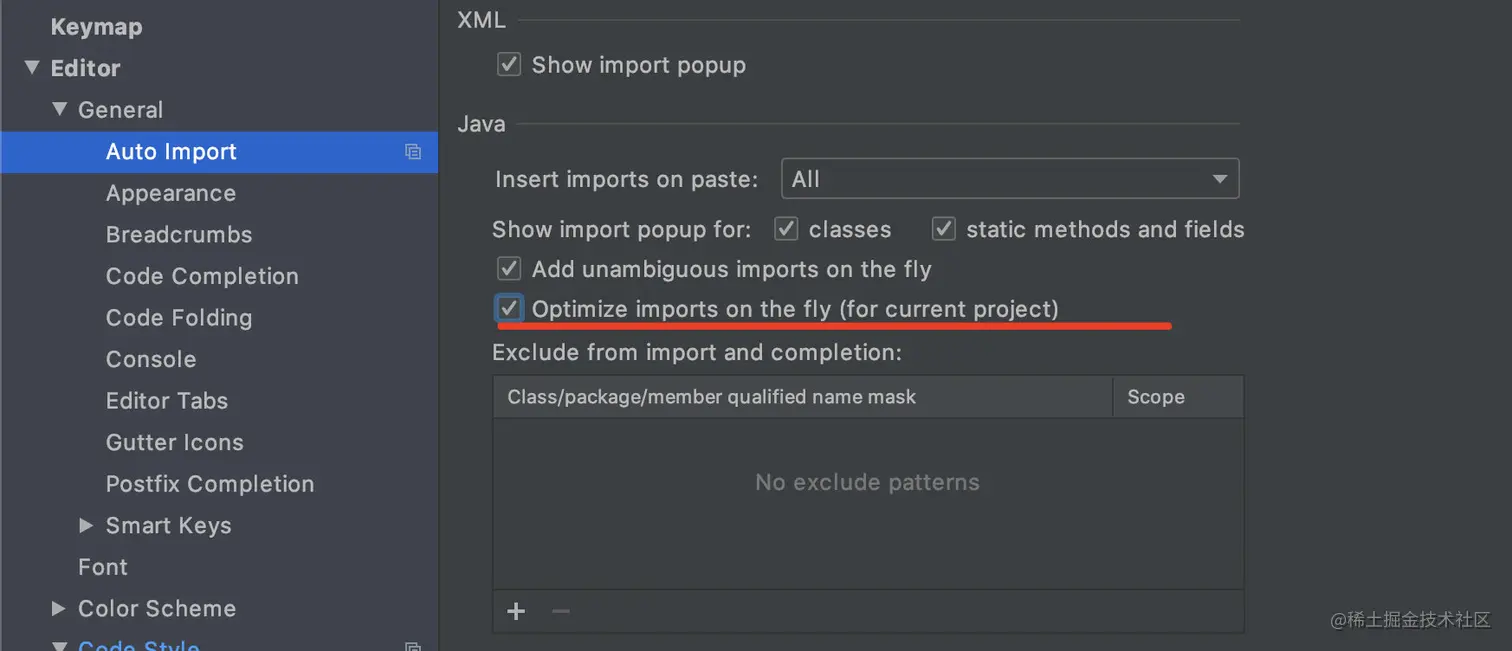Viewport: 1512px width, 651px height.
Task: Go to Editor Tabs settings
Action: 167,401
